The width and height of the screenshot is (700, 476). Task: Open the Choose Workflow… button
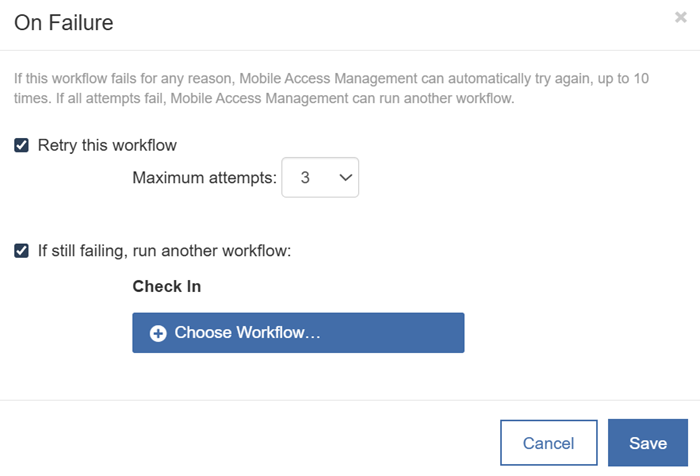298,333
